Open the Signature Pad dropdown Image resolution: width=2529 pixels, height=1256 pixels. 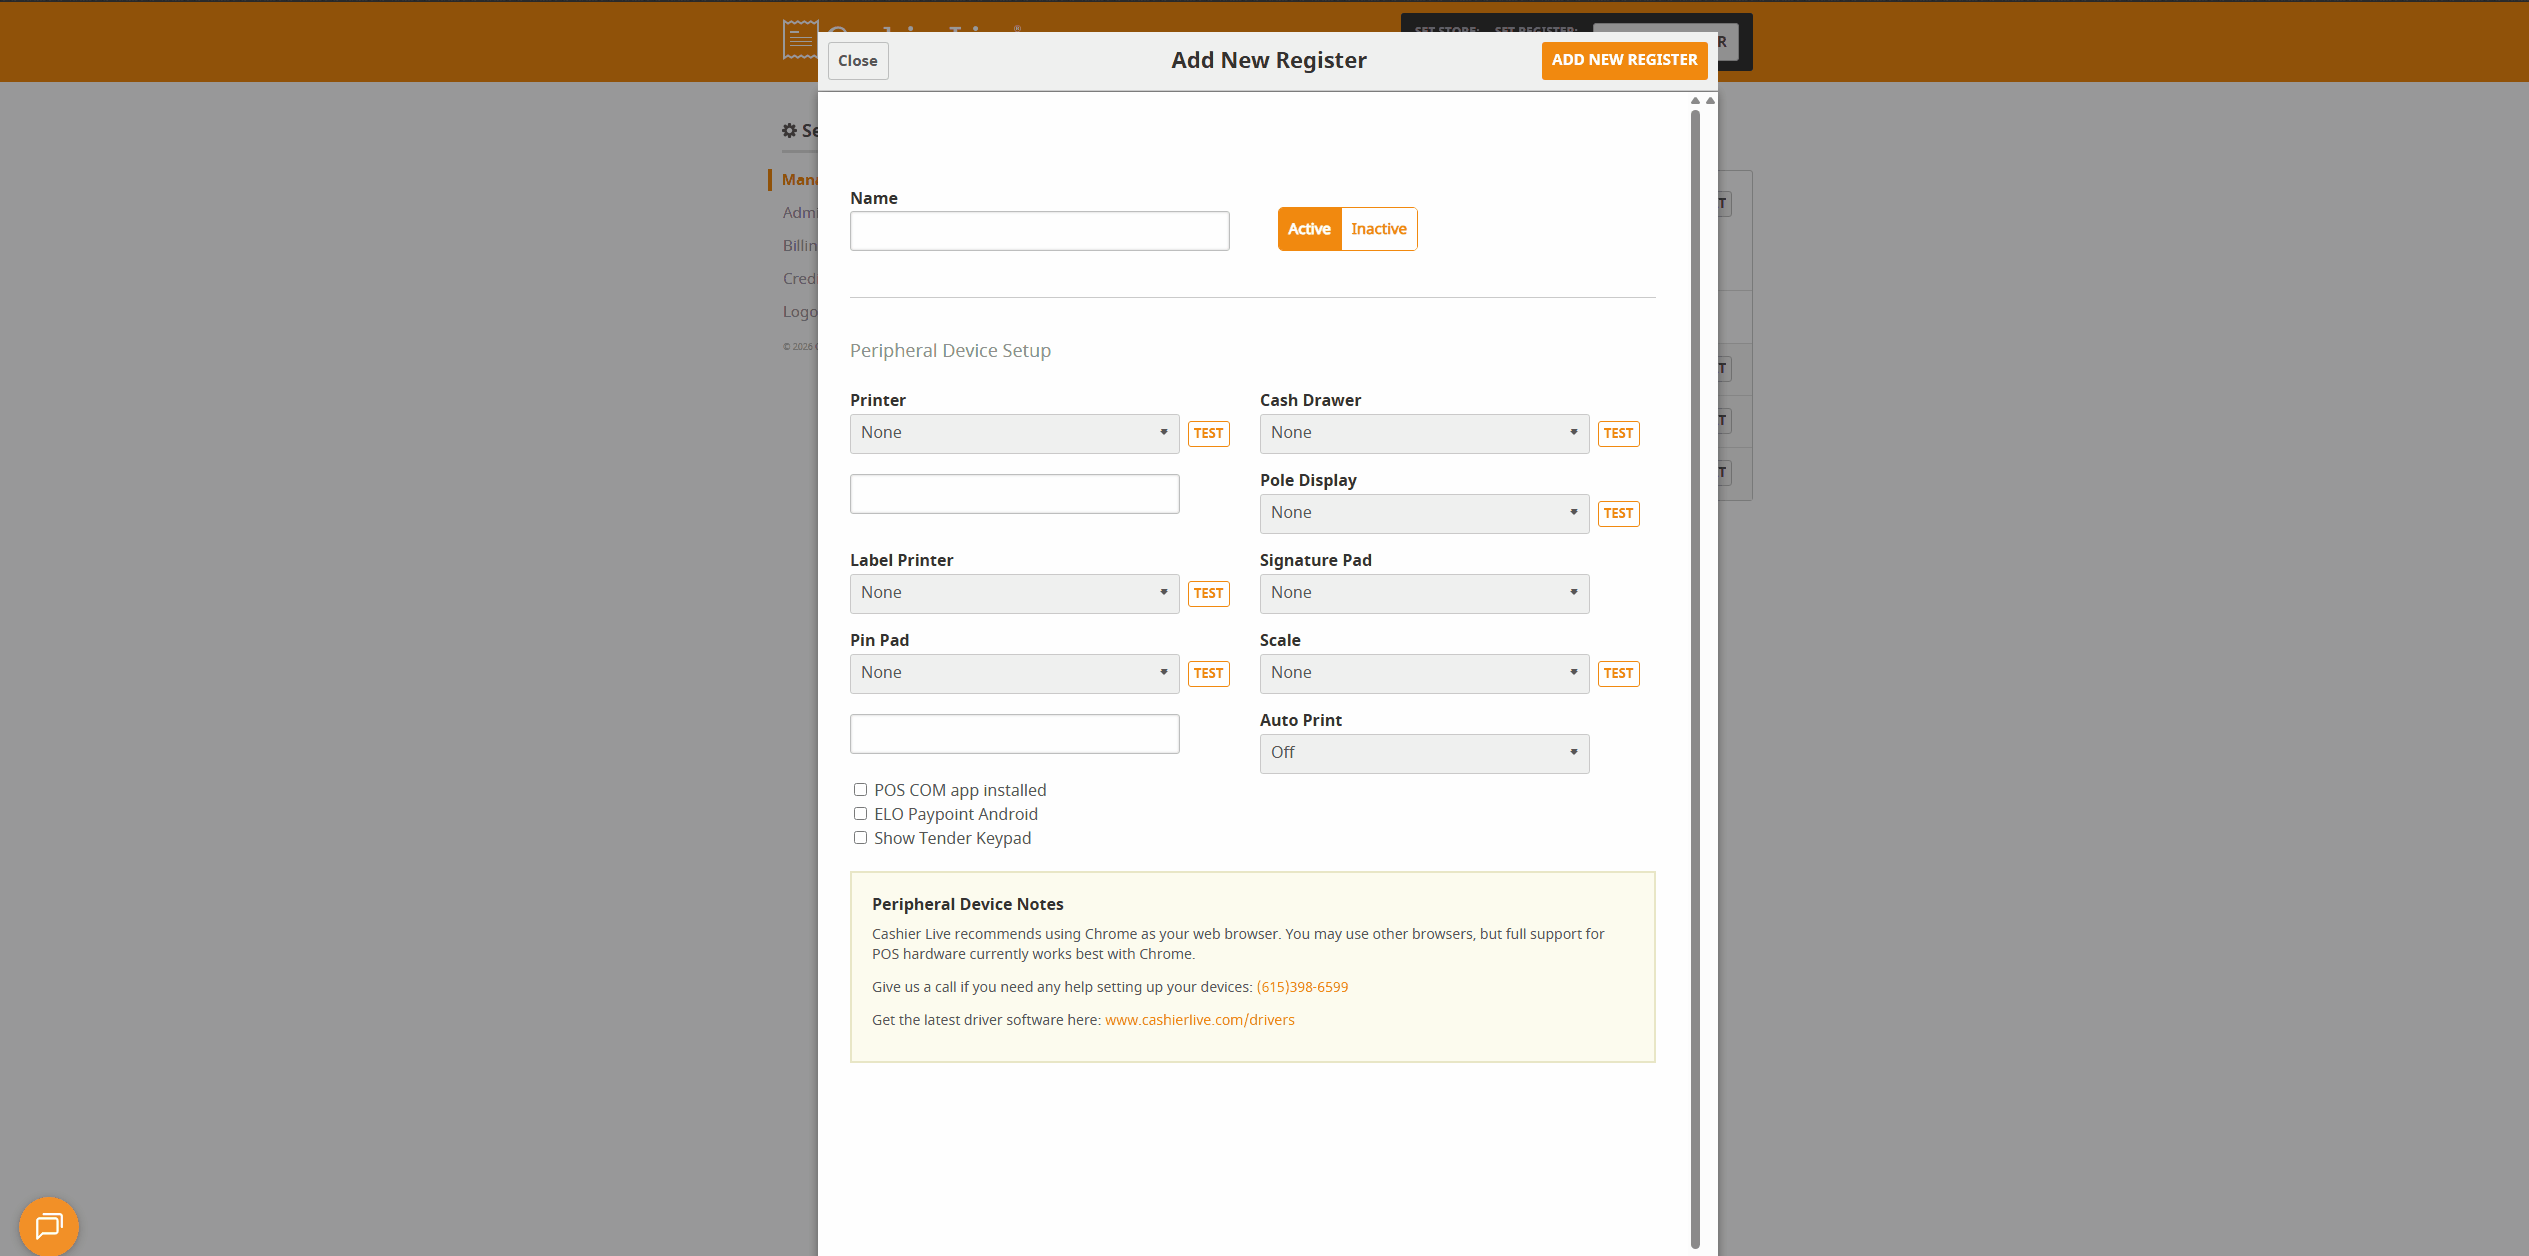tap(1423, 593)
